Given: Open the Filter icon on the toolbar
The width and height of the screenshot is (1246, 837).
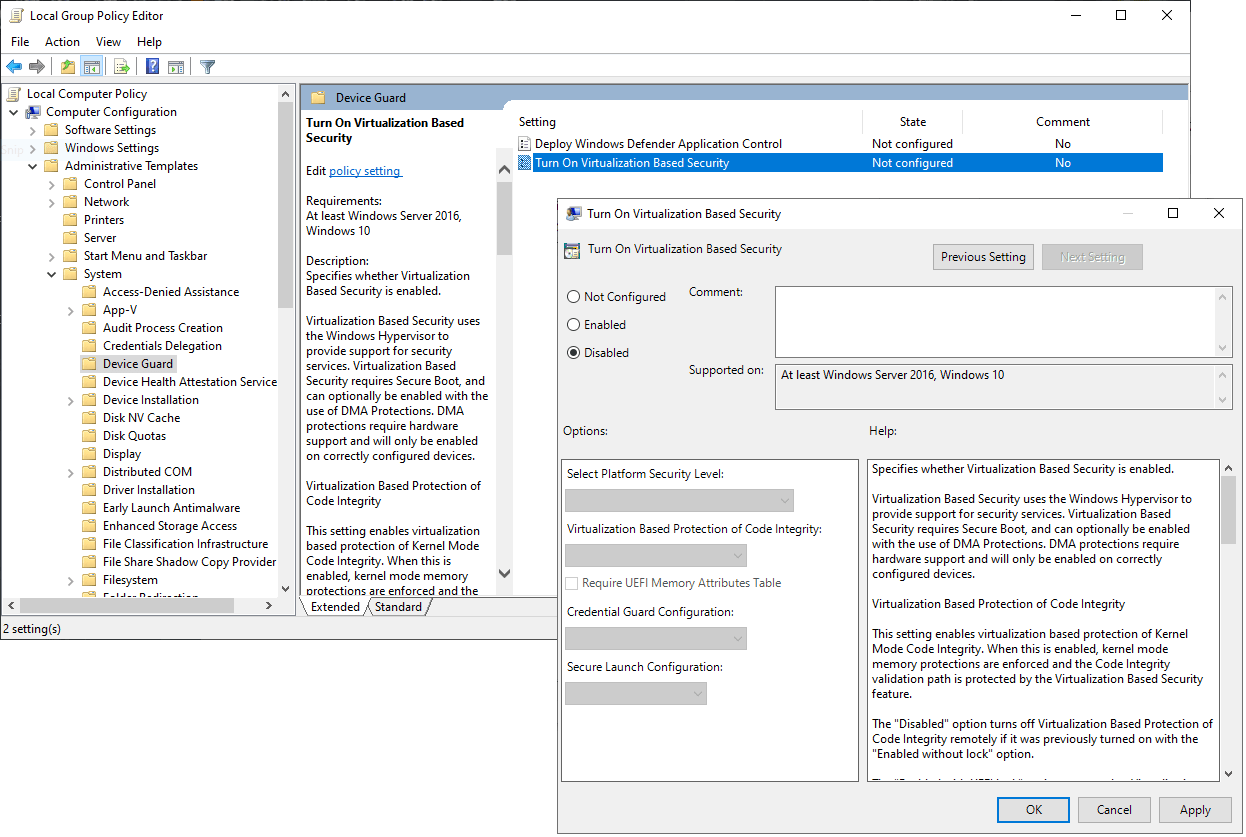Looking at the screenshot, I should [207, 66].
